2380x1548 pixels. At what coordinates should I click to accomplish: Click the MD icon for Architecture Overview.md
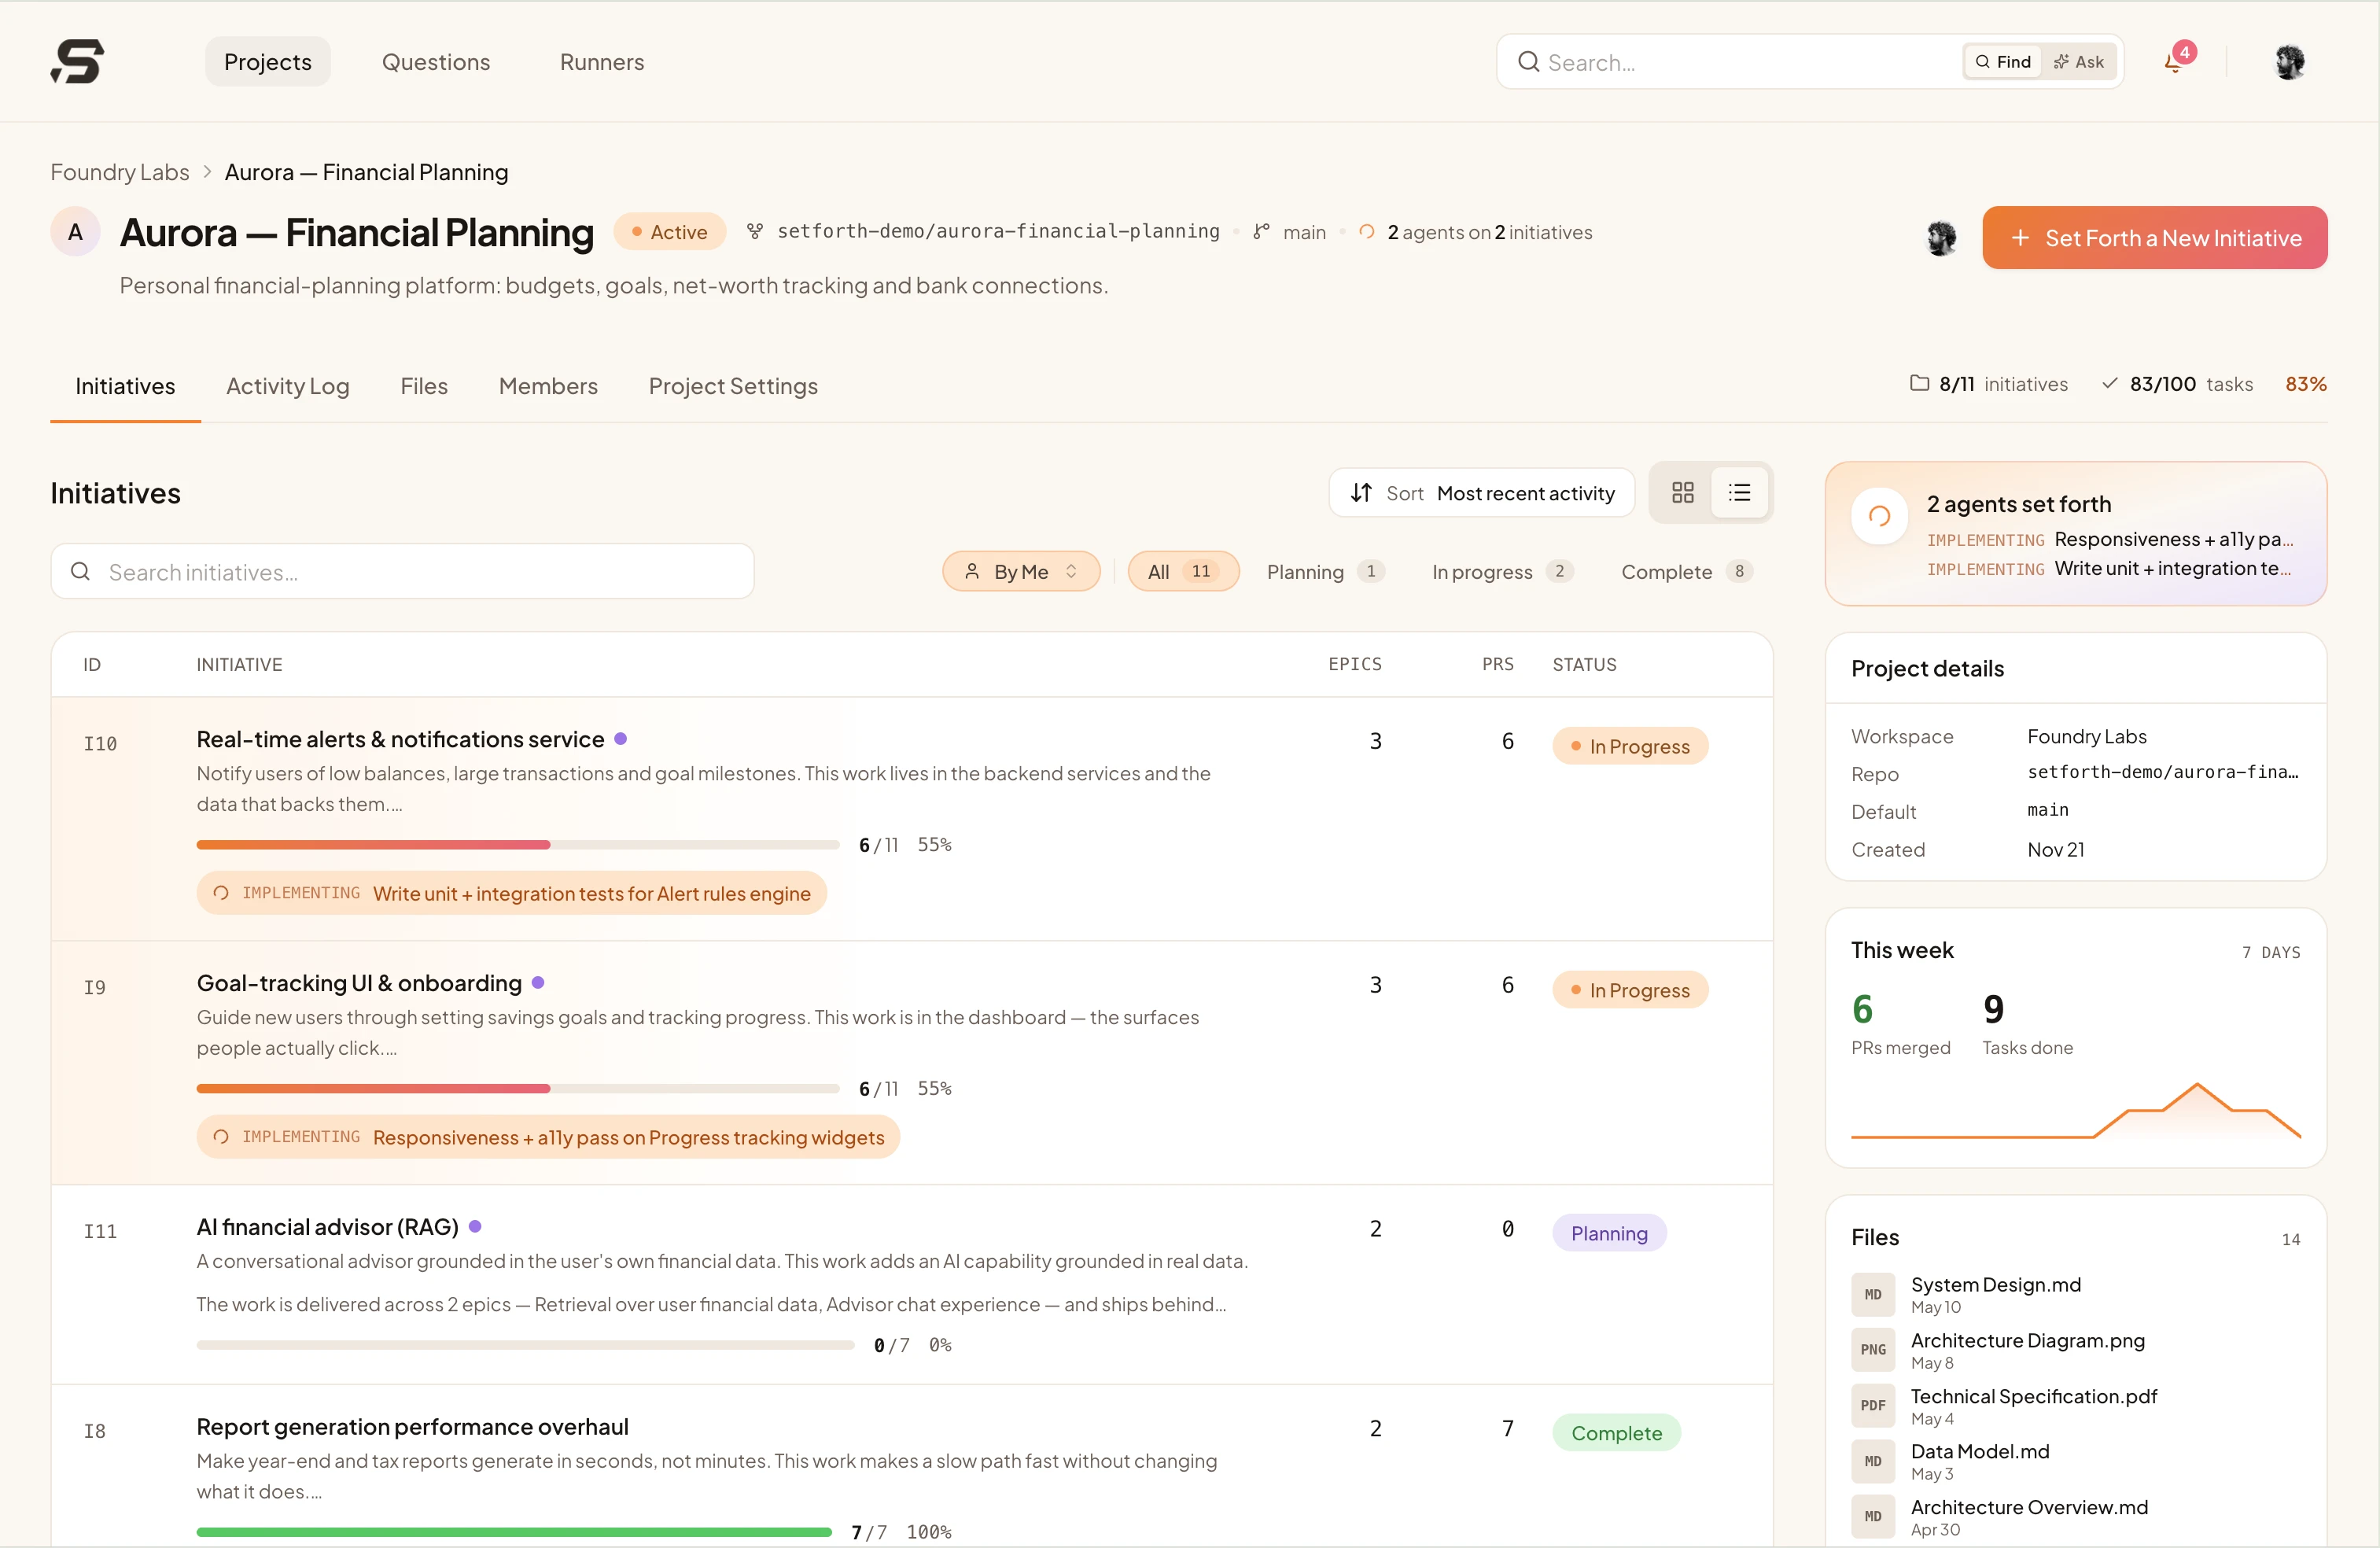point(1872,1517)
